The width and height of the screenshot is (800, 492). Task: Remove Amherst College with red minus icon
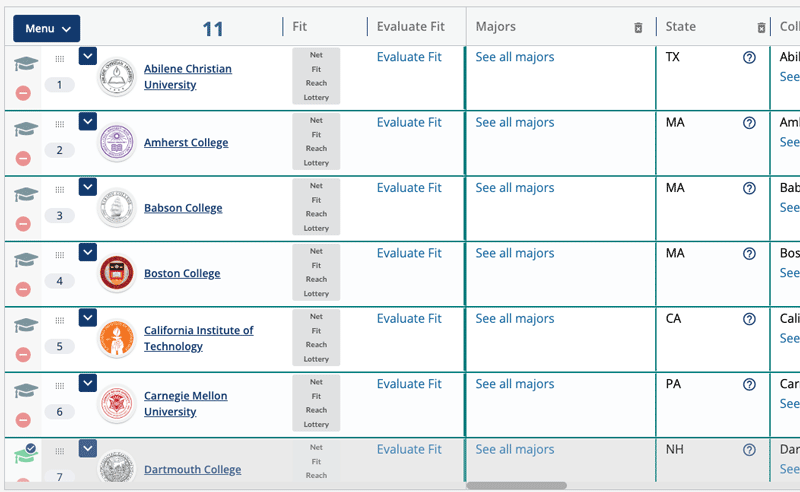[23, 158]
